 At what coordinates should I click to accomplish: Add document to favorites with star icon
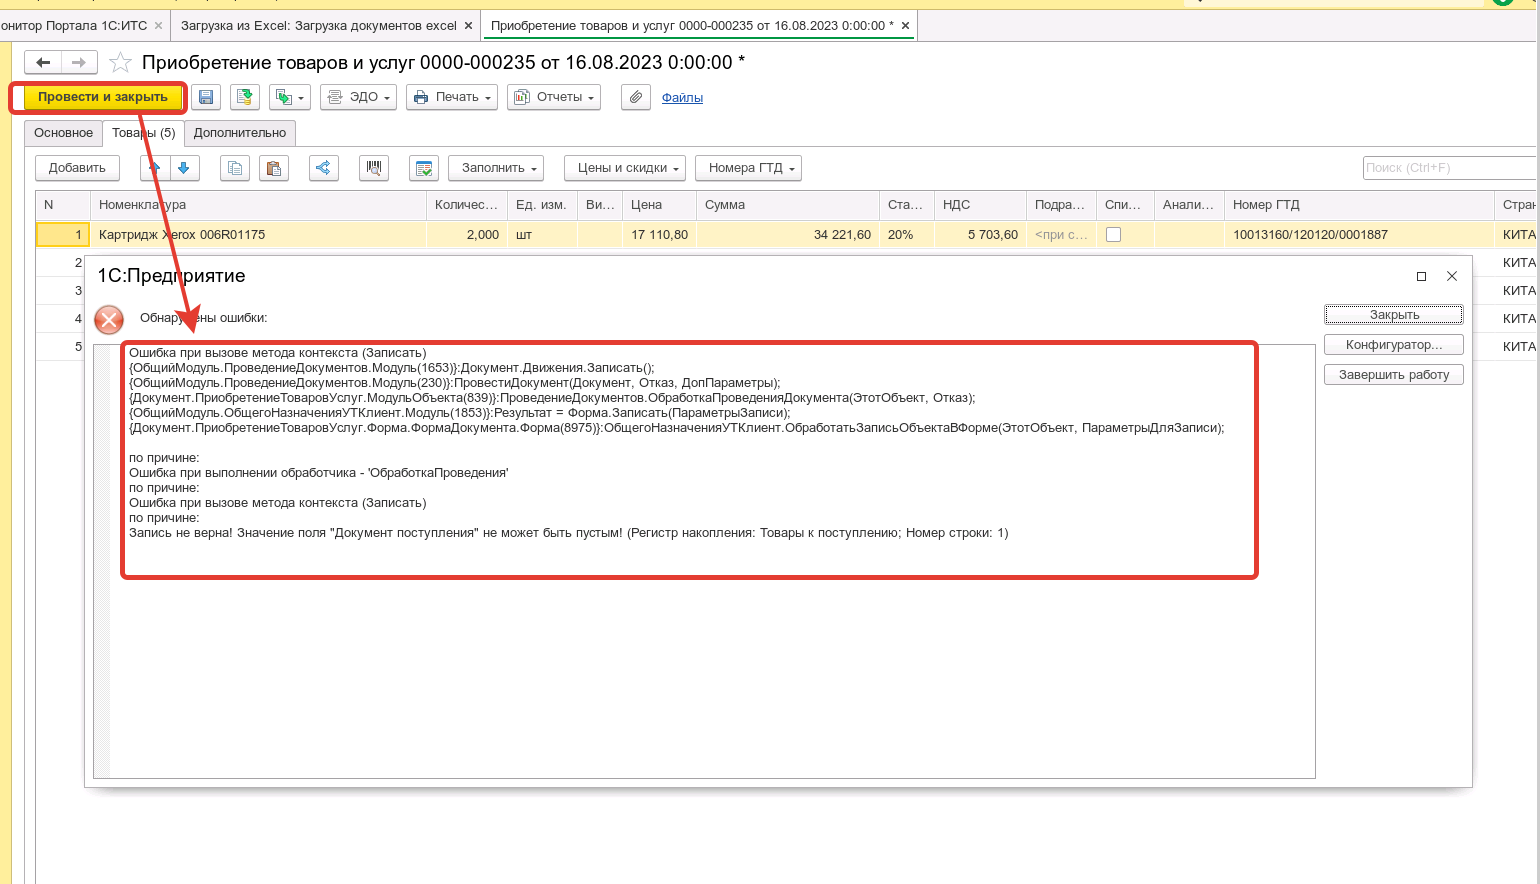coord(120,63)
